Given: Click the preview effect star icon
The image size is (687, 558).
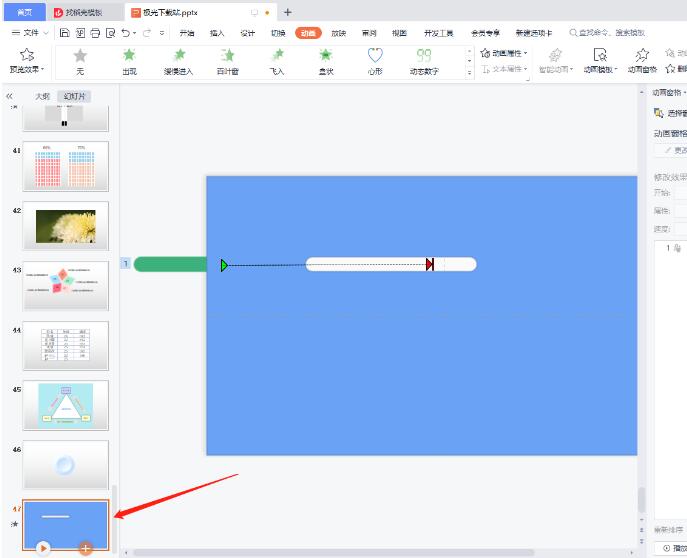Looking at the screenshot, I should 27,55.
